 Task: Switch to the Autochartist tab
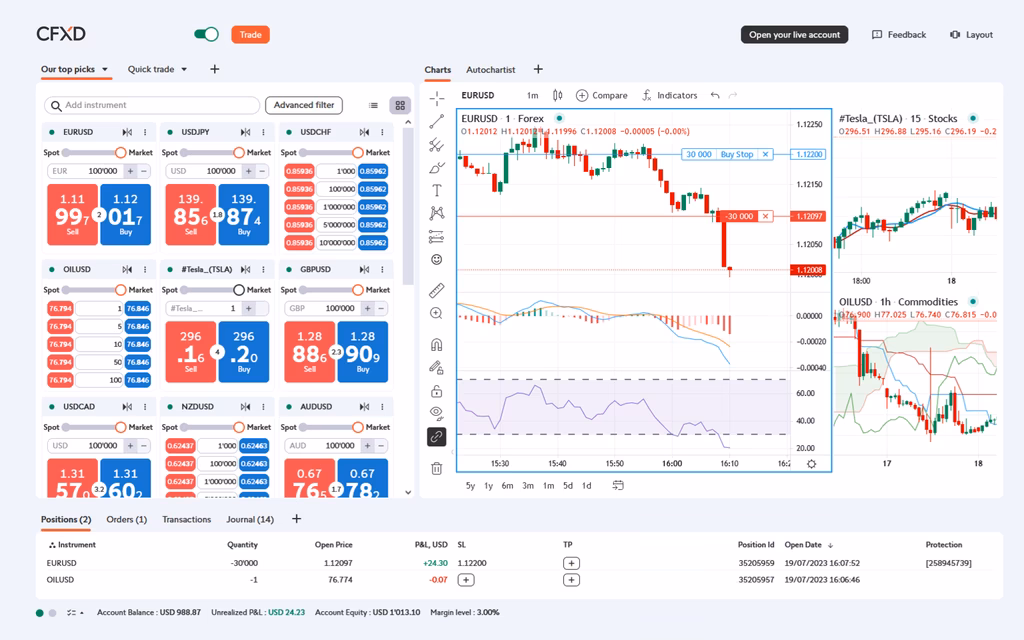(x=490, y=70)
